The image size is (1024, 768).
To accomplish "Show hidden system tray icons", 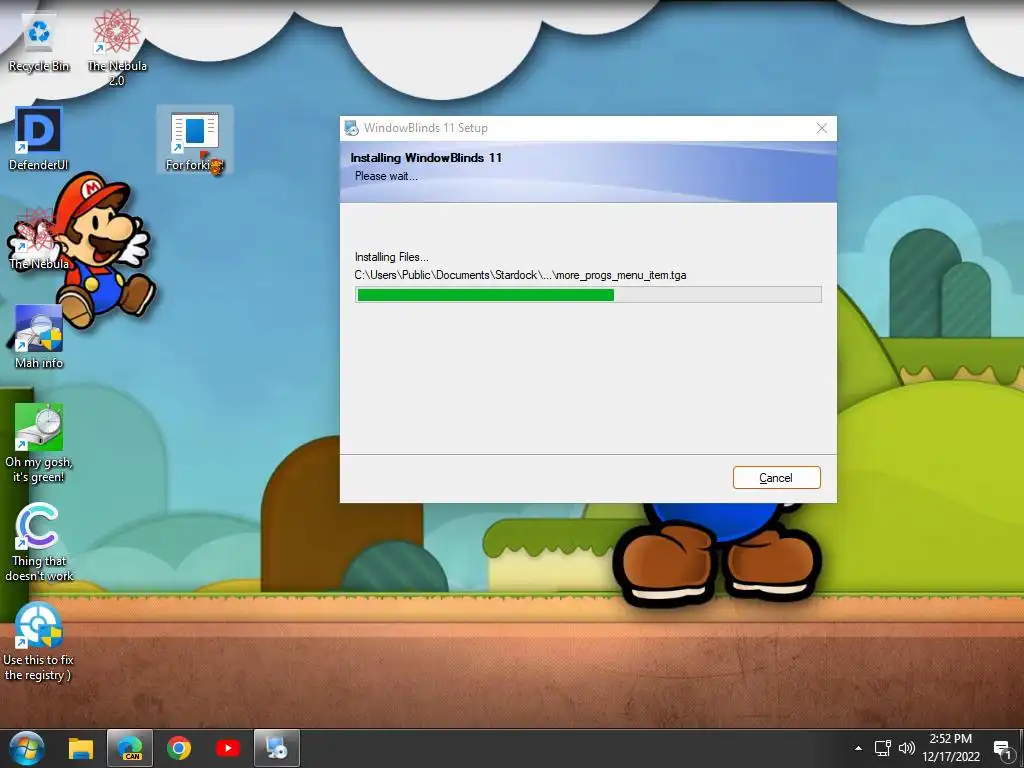I will point(858,748).
